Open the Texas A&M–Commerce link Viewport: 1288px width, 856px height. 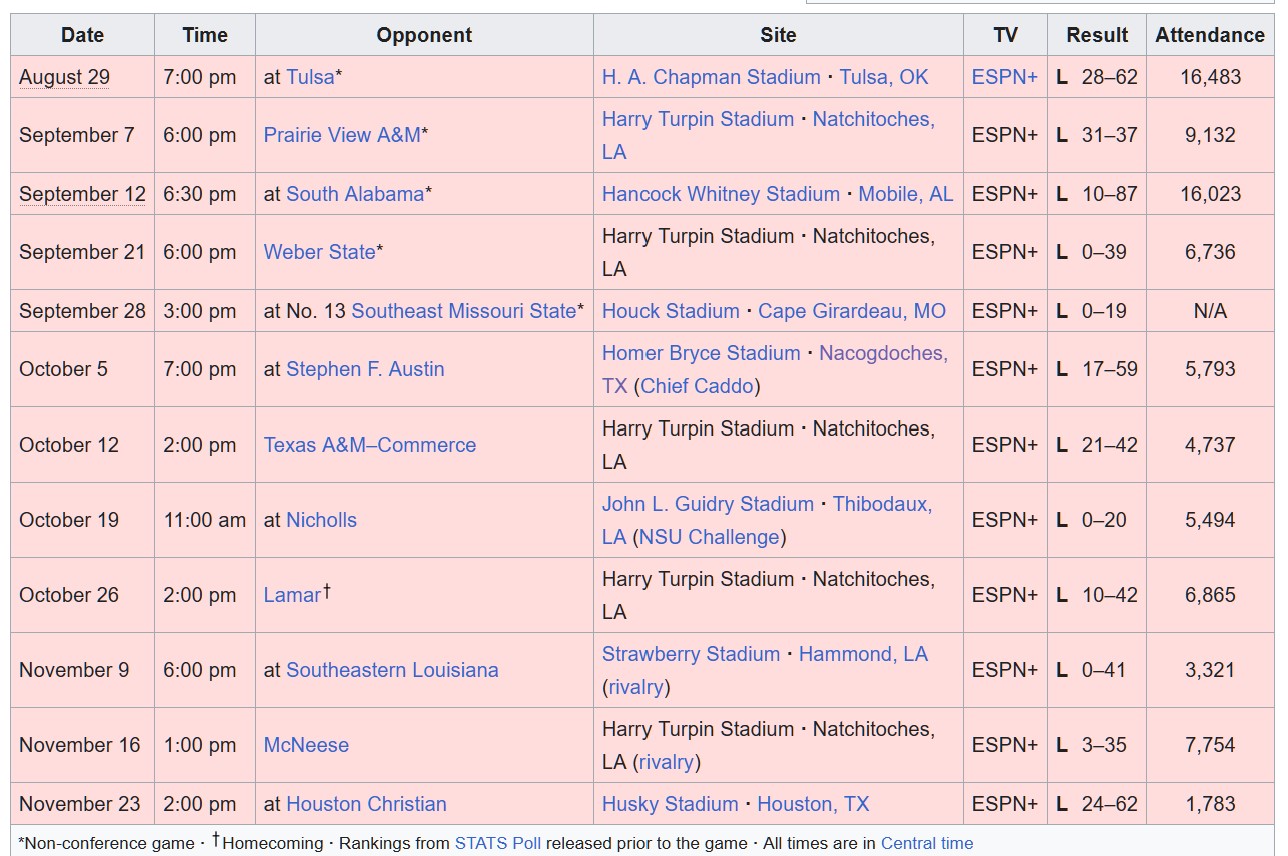[370, 445]
